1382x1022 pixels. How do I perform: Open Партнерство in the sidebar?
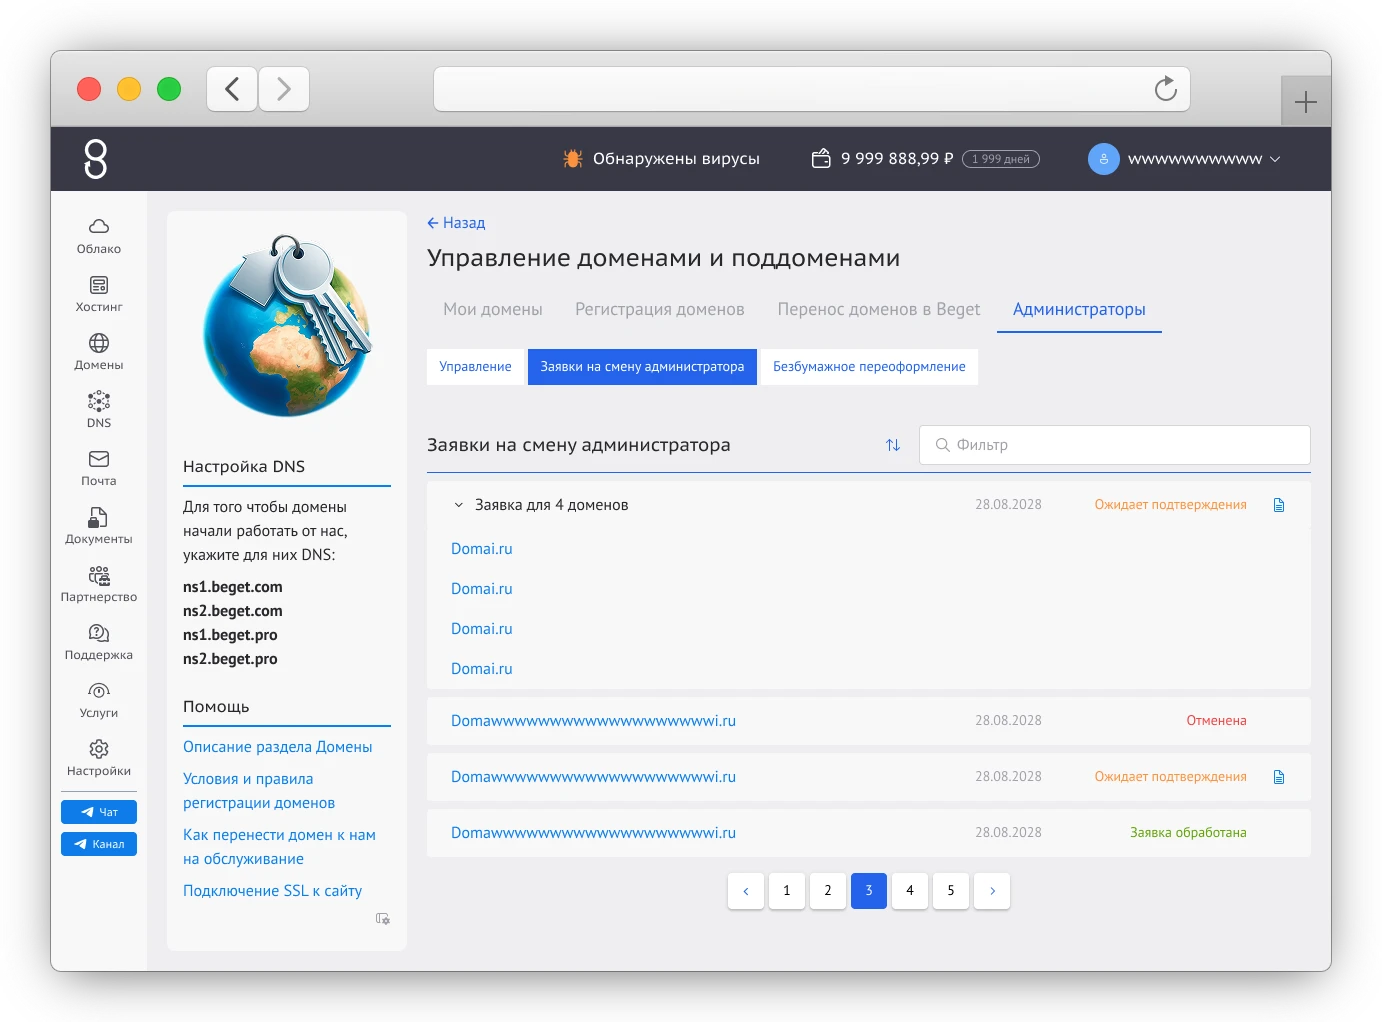click(99, 584)
